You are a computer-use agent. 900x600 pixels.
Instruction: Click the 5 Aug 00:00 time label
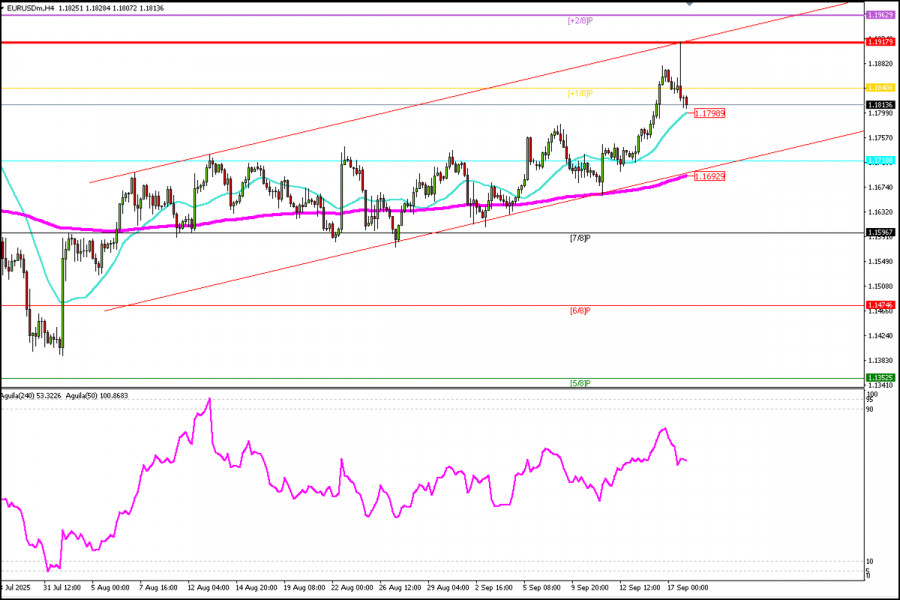pyautogui.click(x=110, y=588)
